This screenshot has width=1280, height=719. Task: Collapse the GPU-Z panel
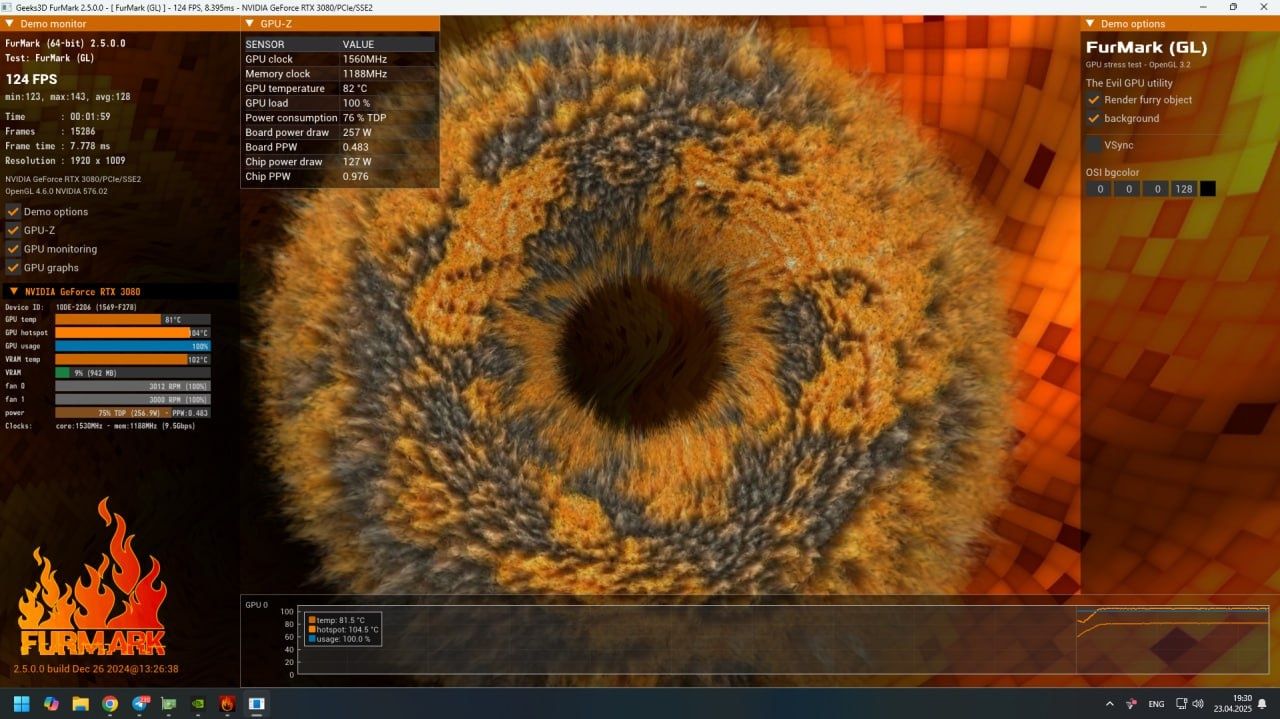(x=250, y=23)
